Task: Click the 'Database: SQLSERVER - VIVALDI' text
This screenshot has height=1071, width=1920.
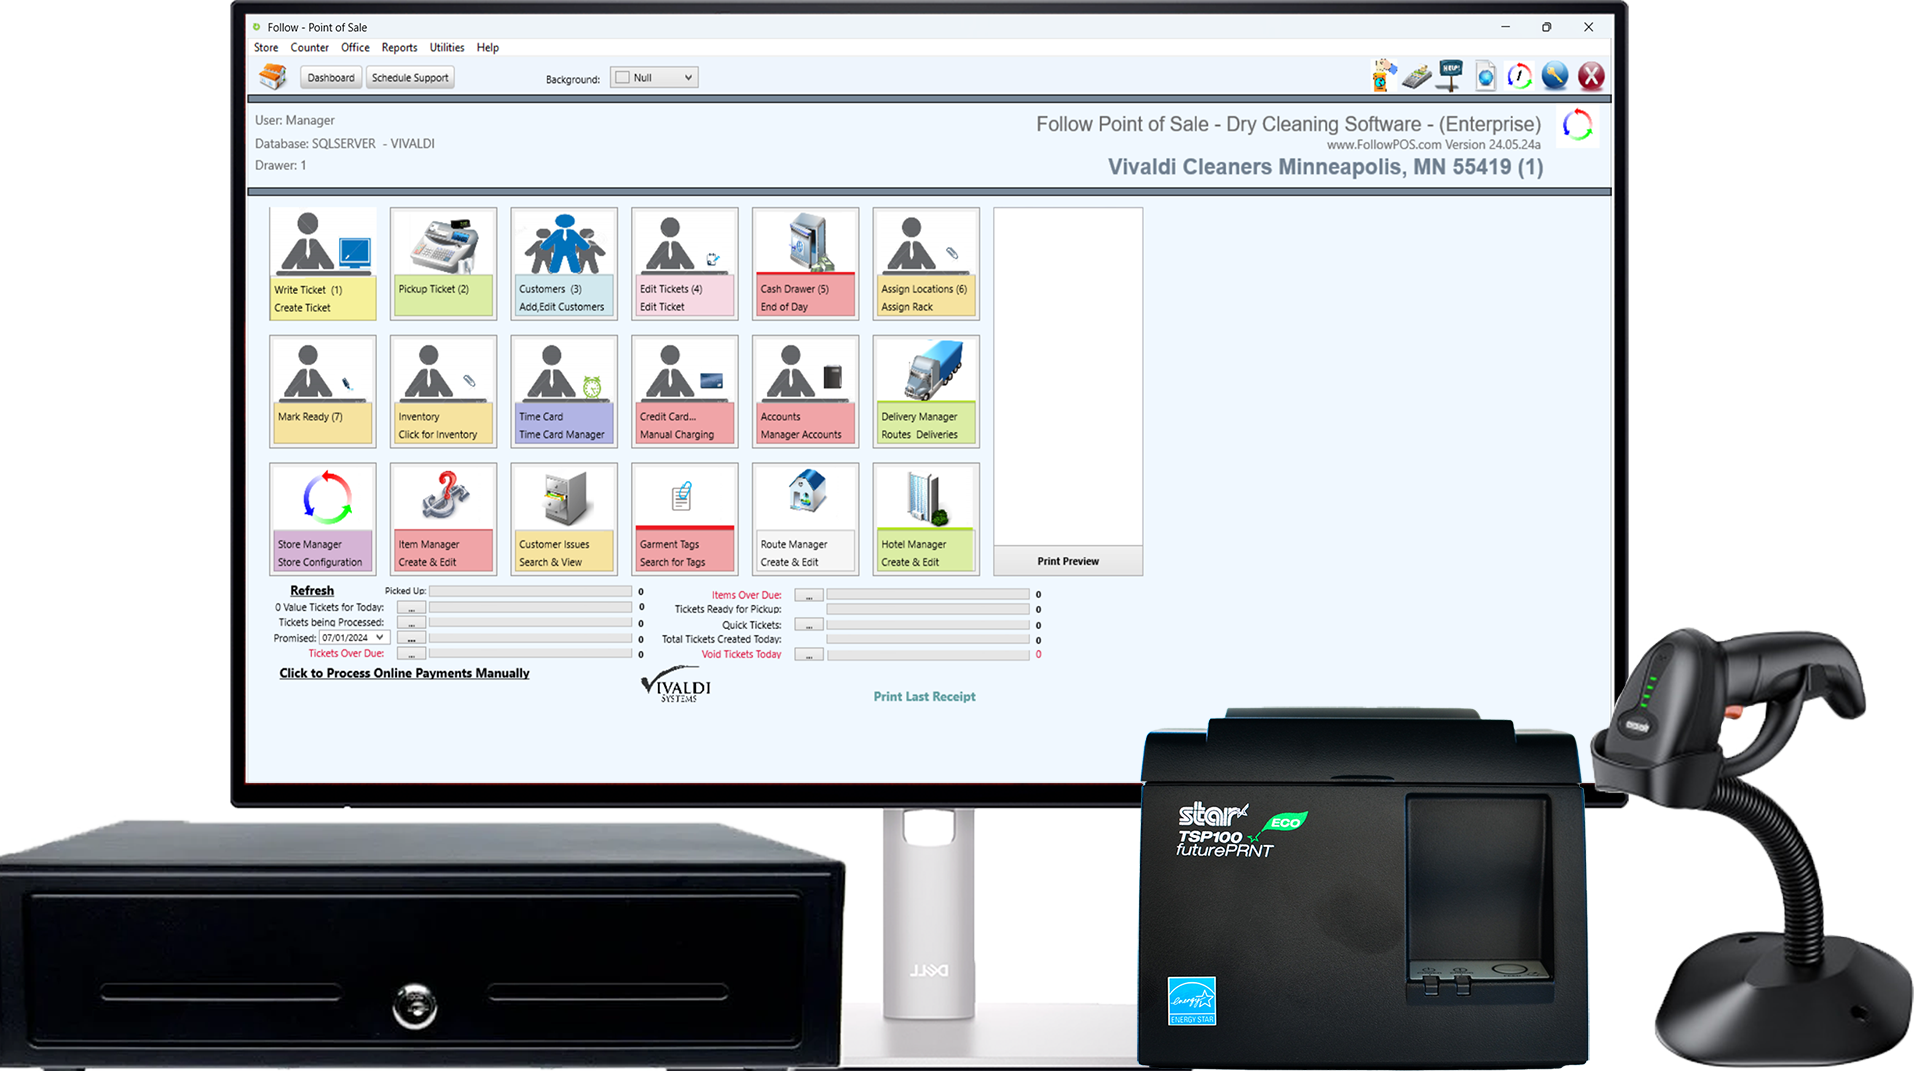Action: (x=345, y=144)
